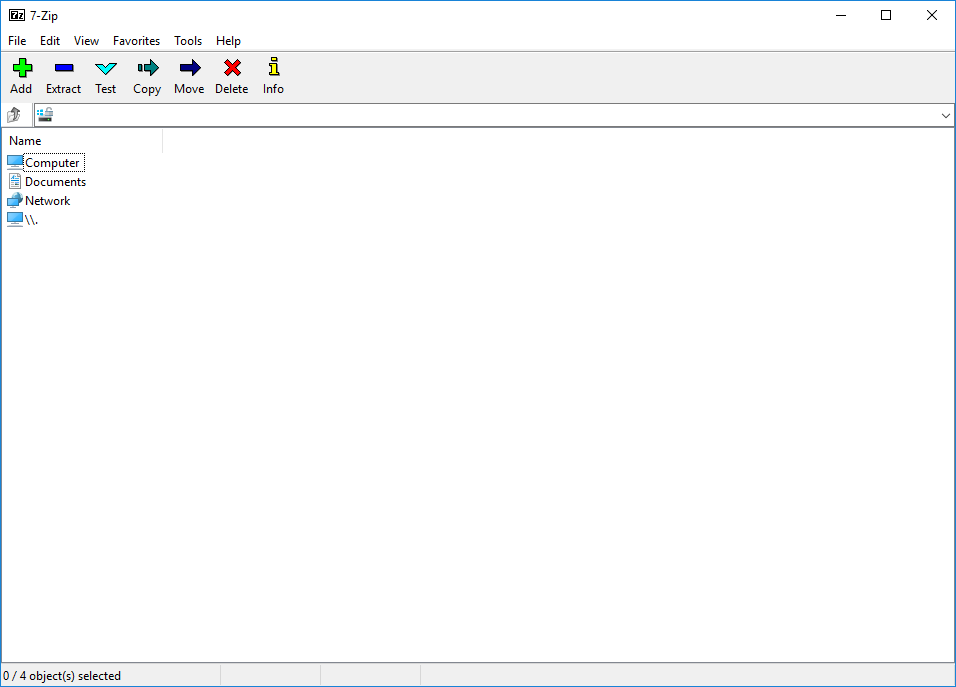Open the File menu
The height and width of the screenshot is (687, 956).
pos(17,41)
